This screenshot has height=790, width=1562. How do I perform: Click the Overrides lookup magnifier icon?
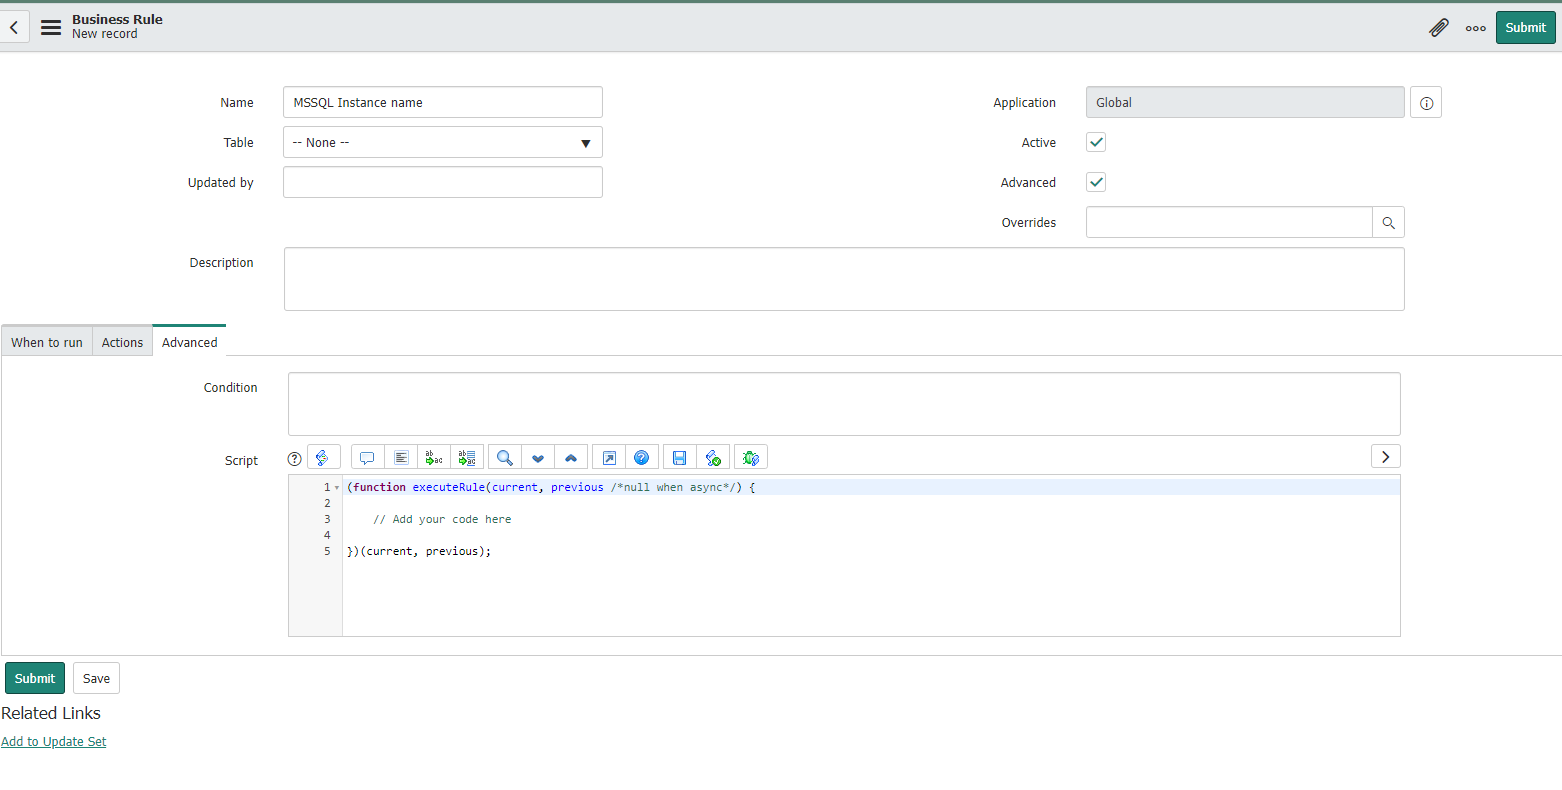1388,223
